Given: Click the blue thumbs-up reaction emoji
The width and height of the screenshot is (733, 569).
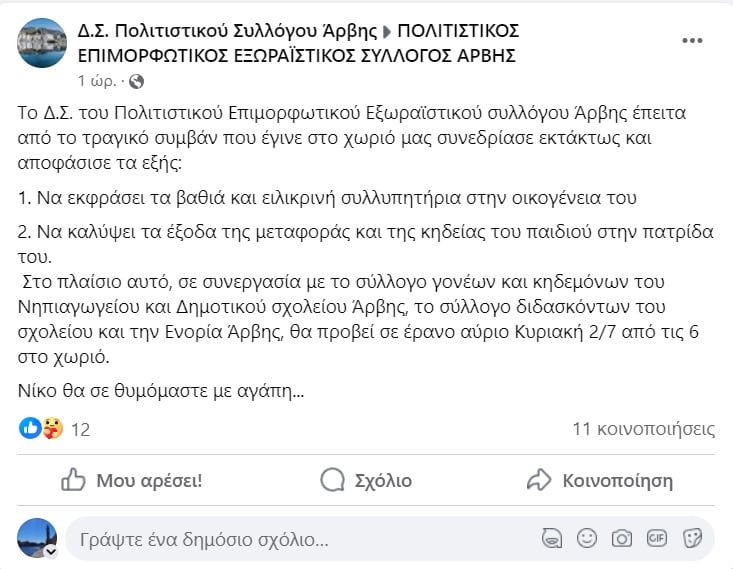Looking at the screenshot, I should click(29, 429).
